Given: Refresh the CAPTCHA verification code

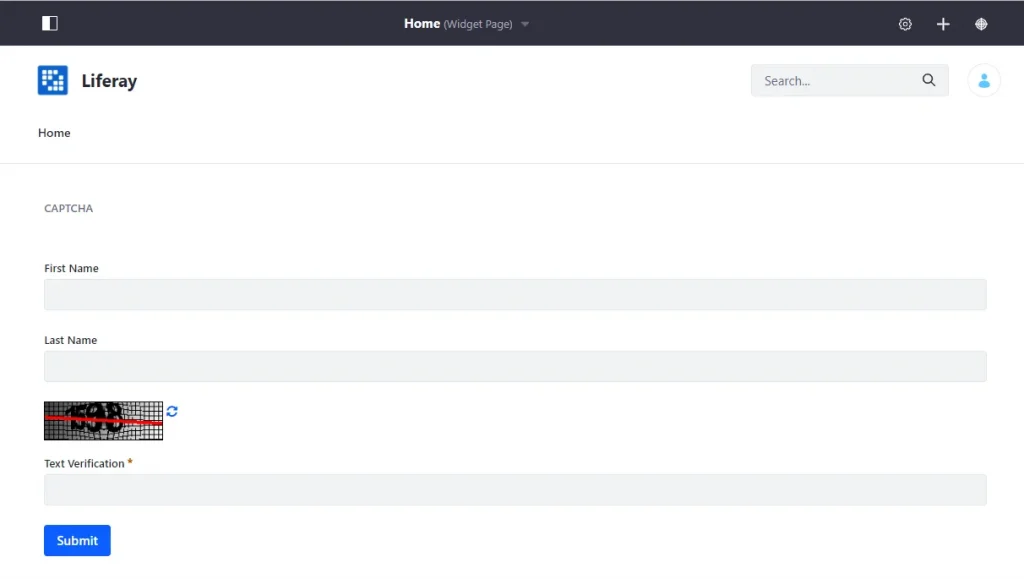Looking at the screenshot, I should pos(172,411).
